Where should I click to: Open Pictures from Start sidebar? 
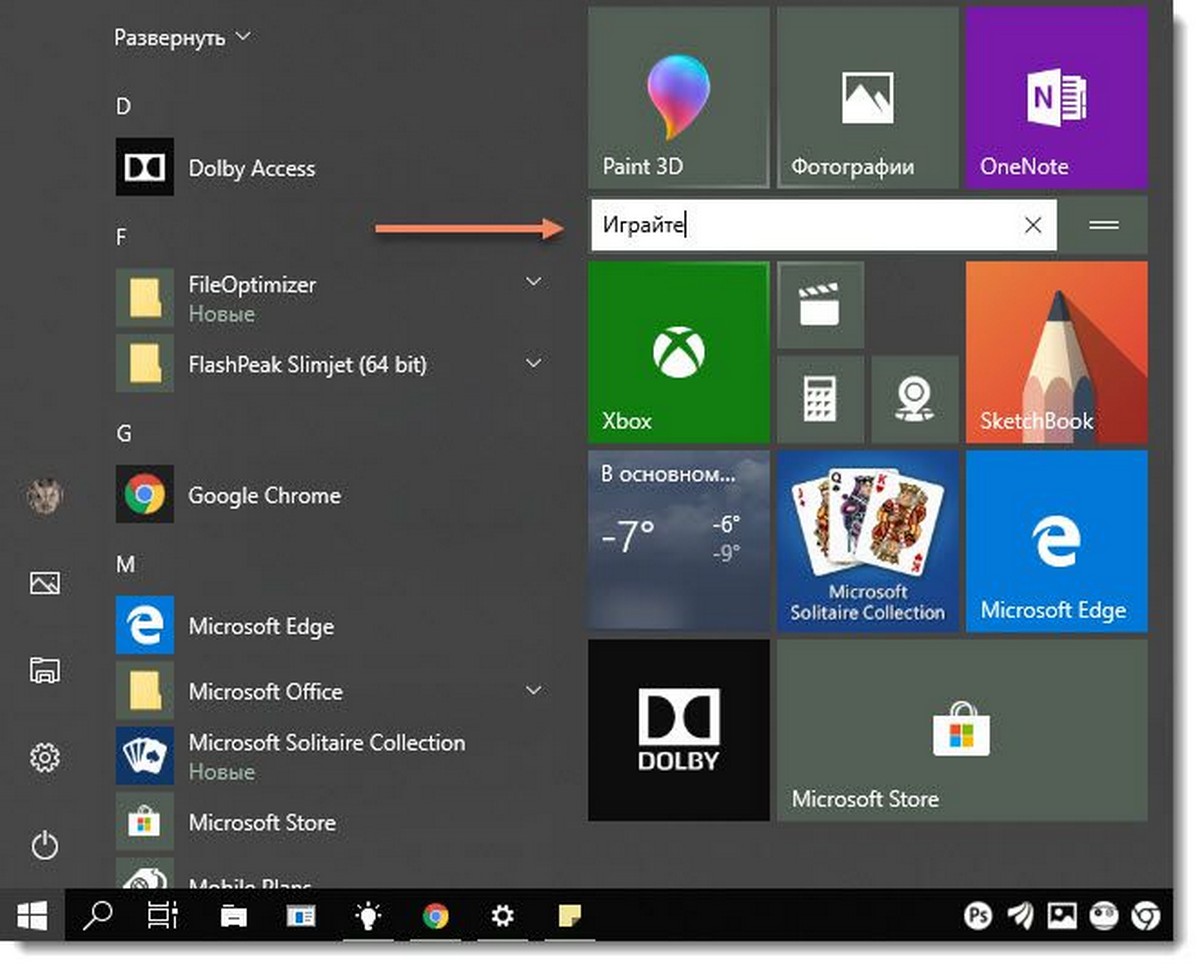click(44, 583)
